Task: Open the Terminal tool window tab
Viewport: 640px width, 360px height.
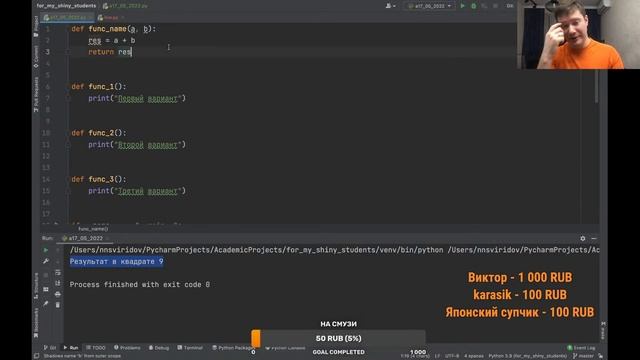Action: (190, 348)
